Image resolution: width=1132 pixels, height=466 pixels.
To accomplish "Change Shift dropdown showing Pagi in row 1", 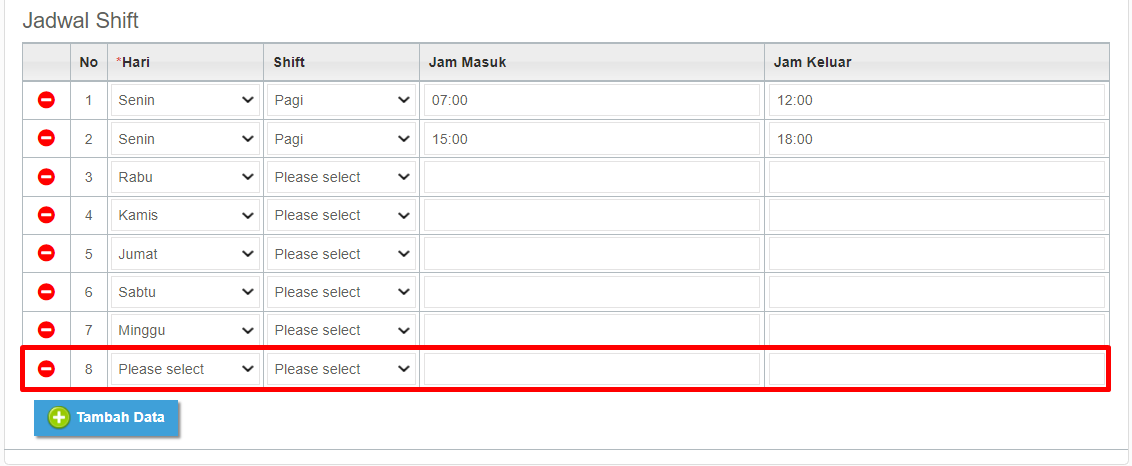I will point(341,100).
